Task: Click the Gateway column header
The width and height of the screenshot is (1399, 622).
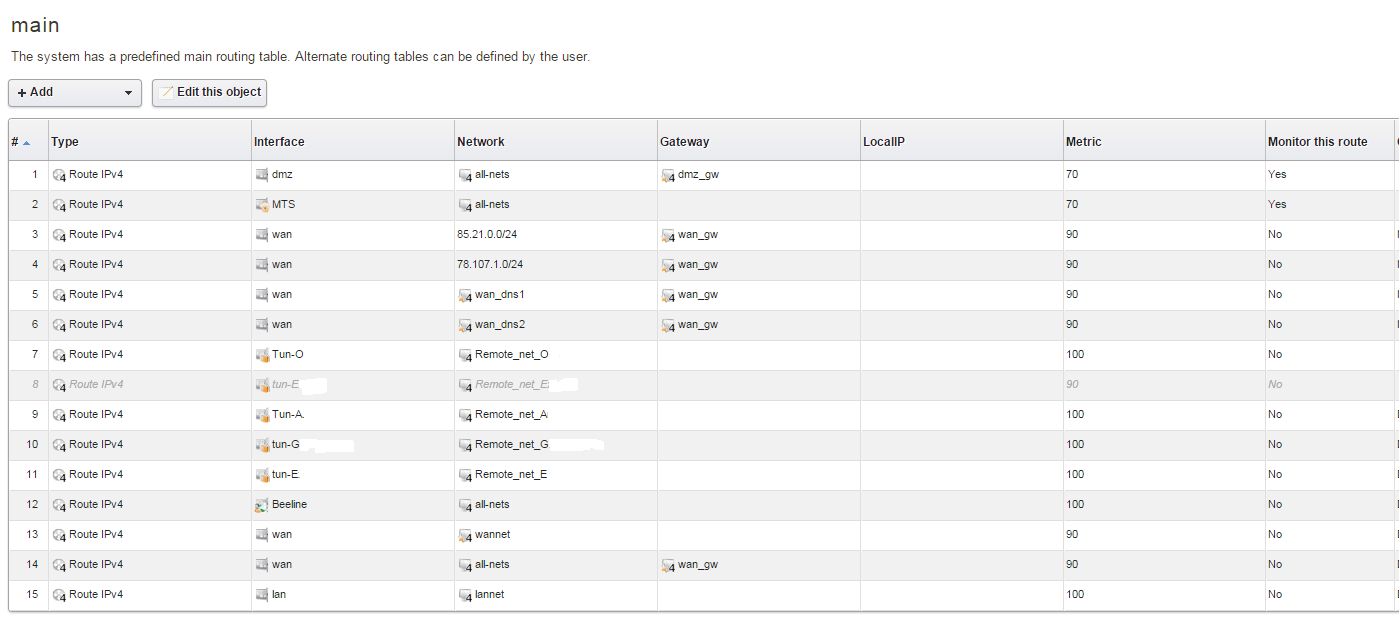Action: coord(684,142)
